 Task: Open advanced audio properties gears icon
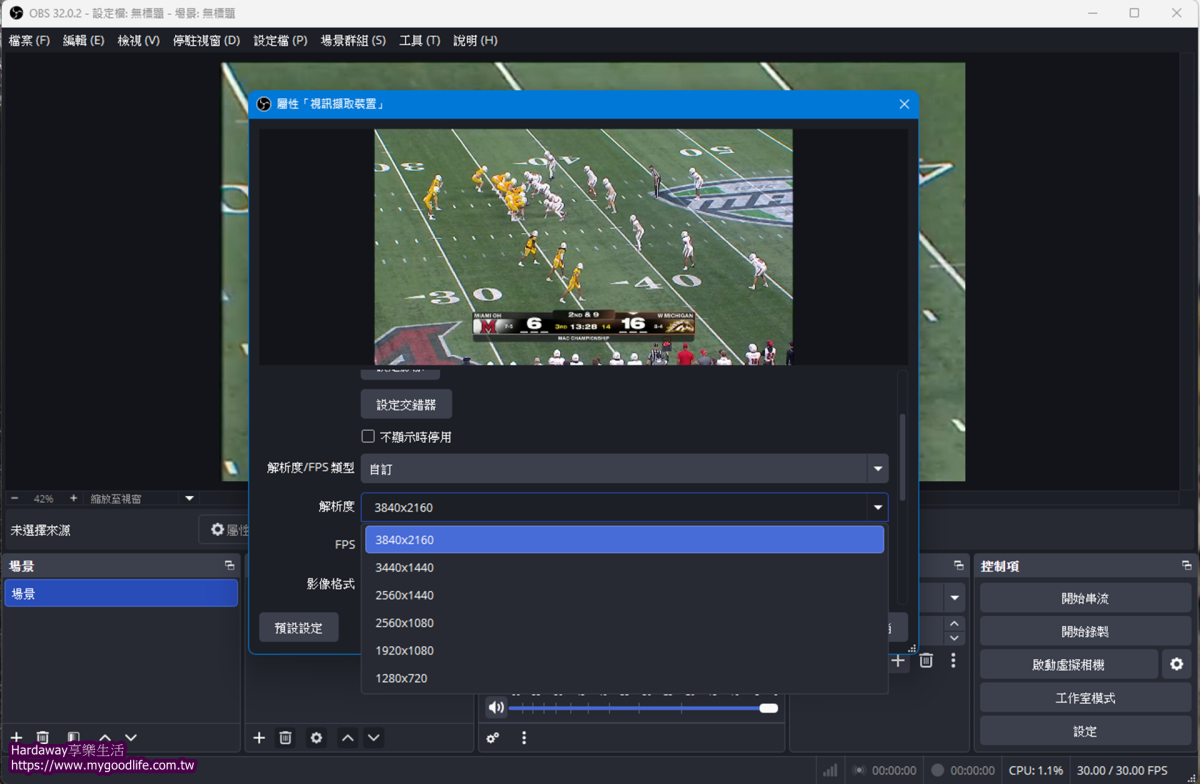click(493, 738)
